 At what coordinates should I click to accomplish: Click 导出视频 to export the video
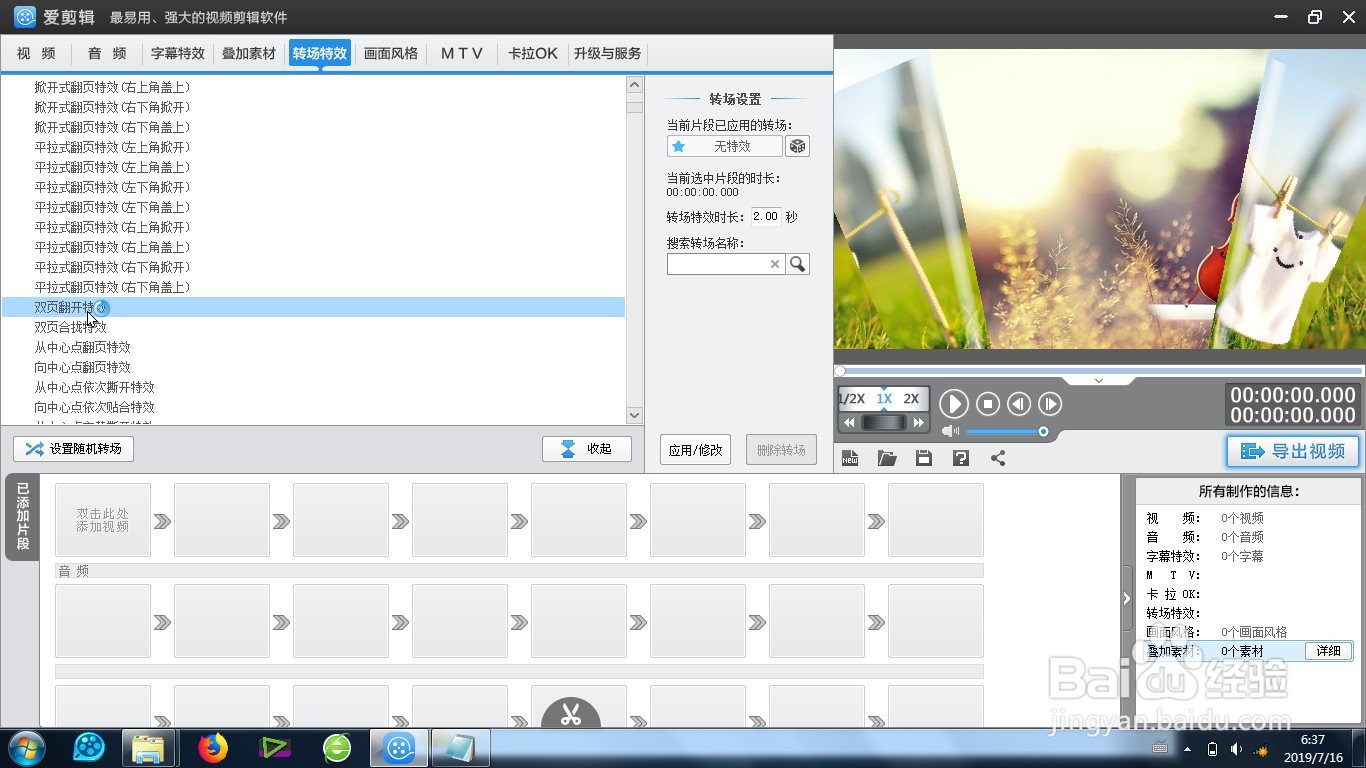point(1292,451)
